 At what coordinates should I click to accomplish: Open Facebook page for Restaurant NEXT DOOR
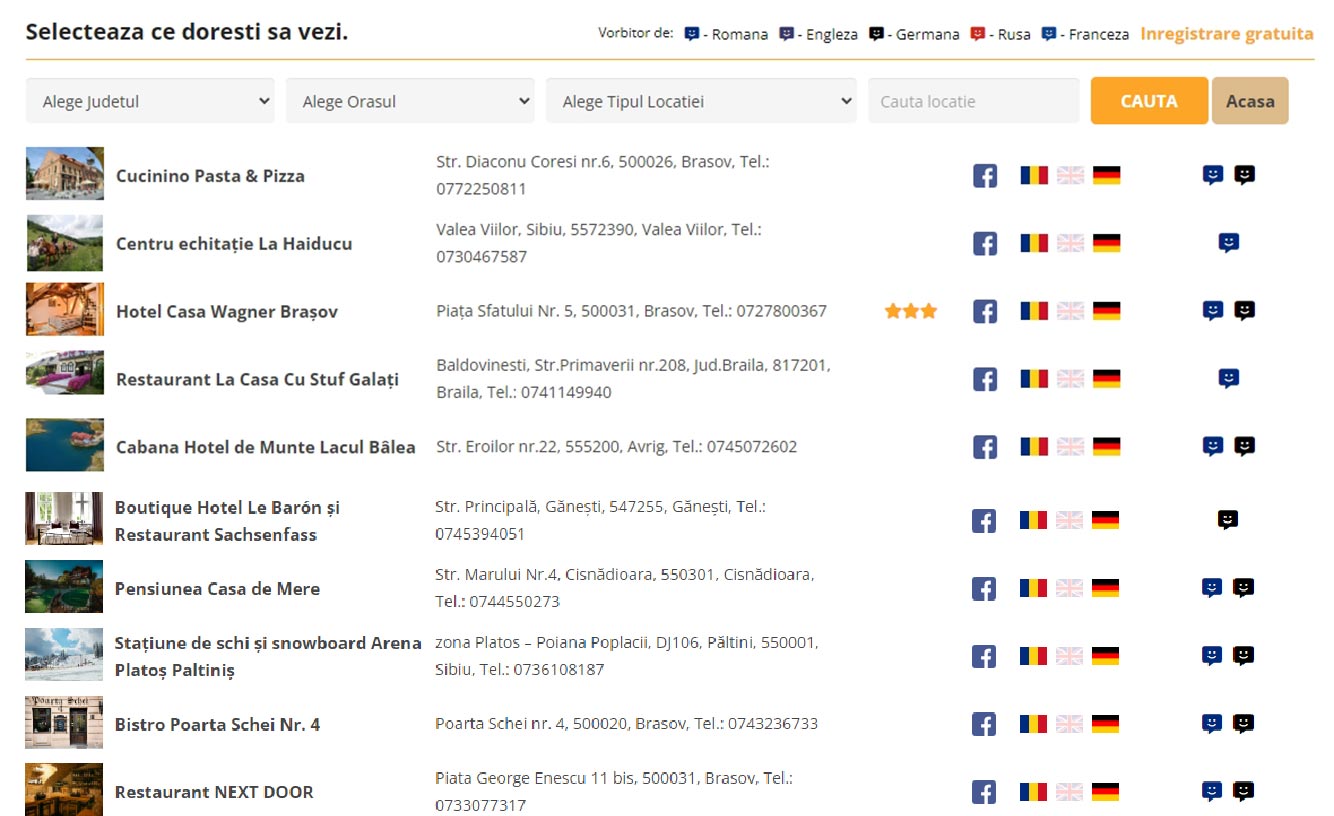984,792
